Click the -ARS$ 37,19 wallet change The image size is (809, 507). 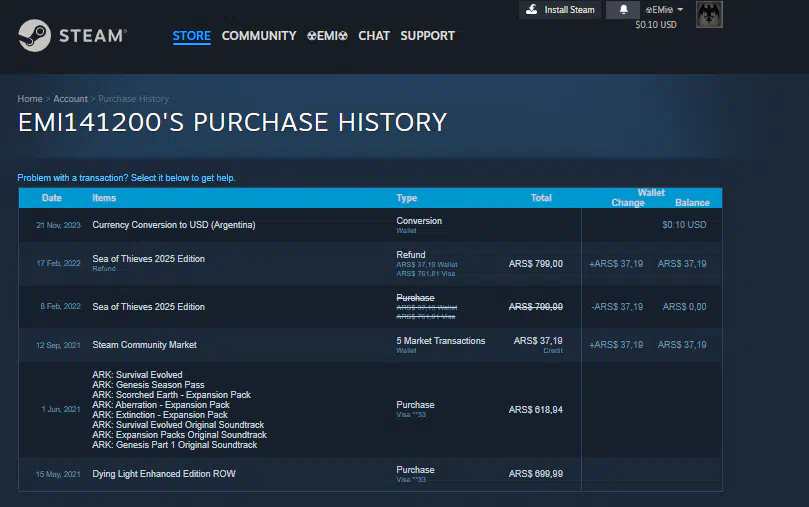click(x=617, y=307)
